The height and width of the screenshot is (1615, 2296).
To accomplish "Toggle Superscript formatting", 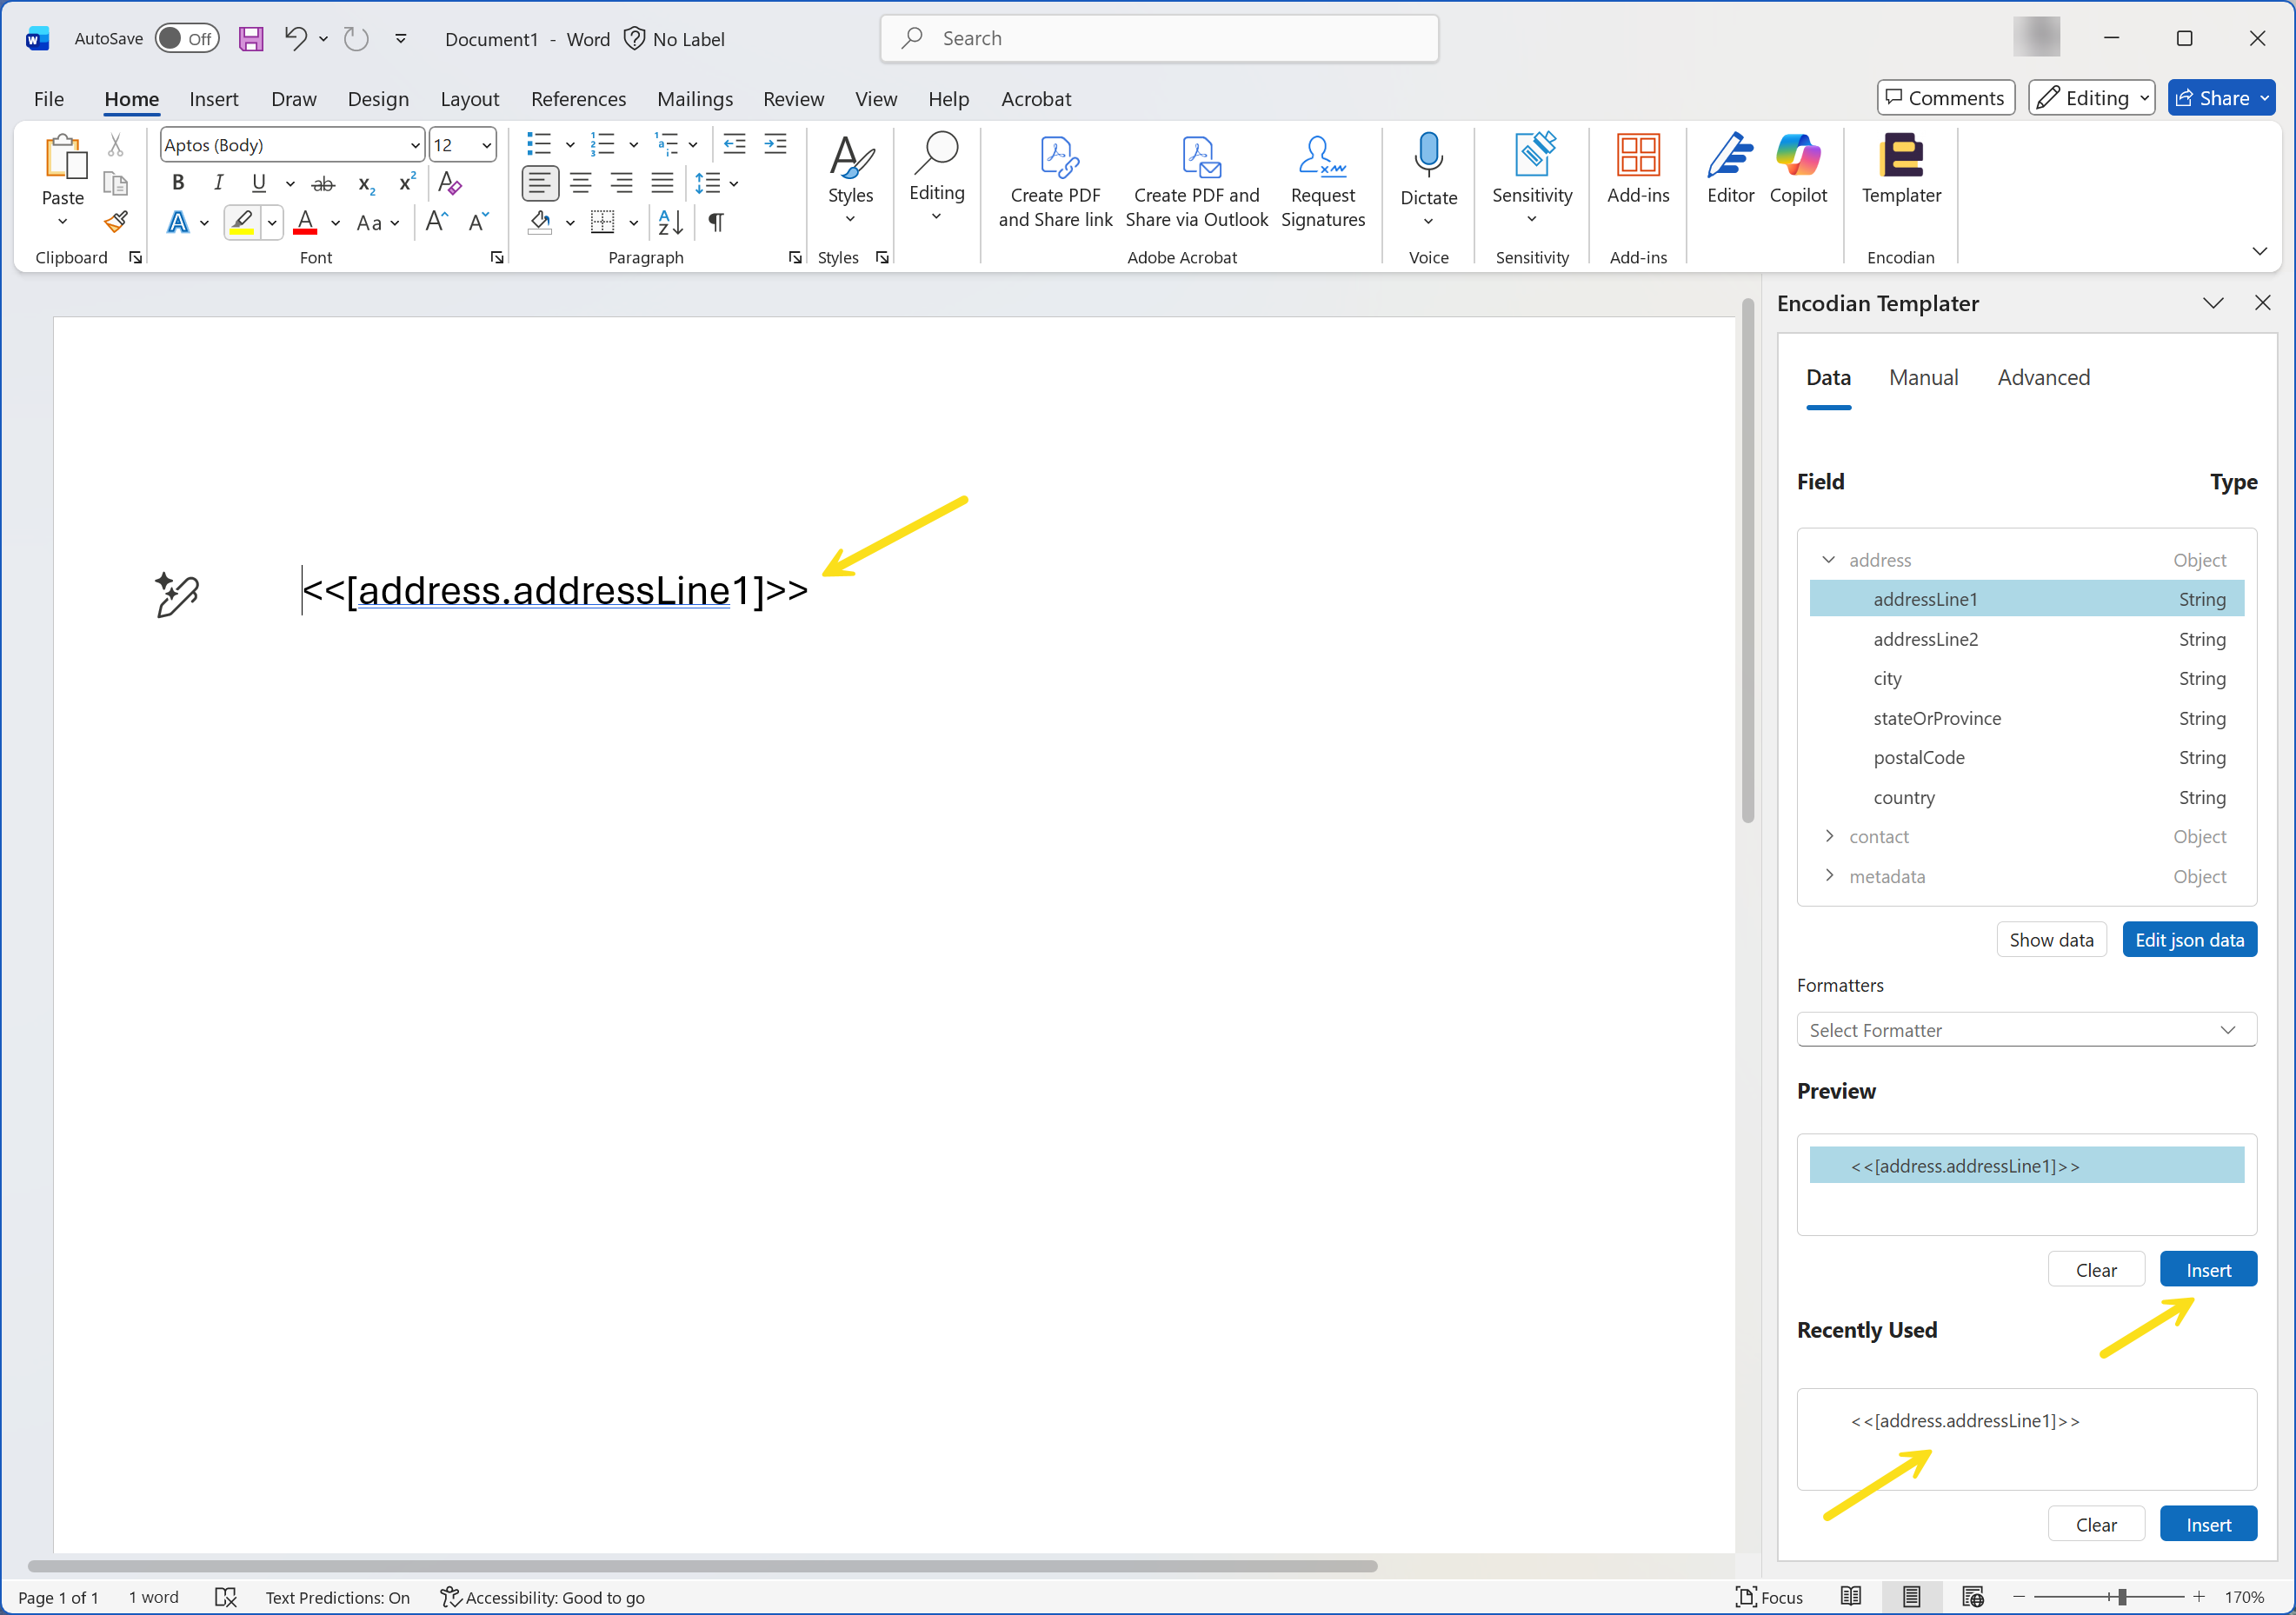I will click(x=406, y=183).
